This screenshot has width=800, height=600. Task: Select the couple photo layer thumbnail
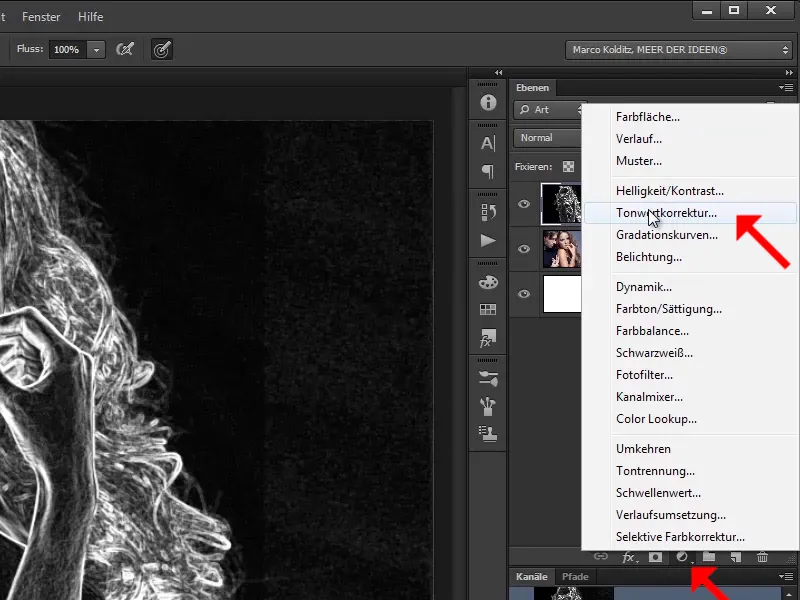click(x=562, y=249)
